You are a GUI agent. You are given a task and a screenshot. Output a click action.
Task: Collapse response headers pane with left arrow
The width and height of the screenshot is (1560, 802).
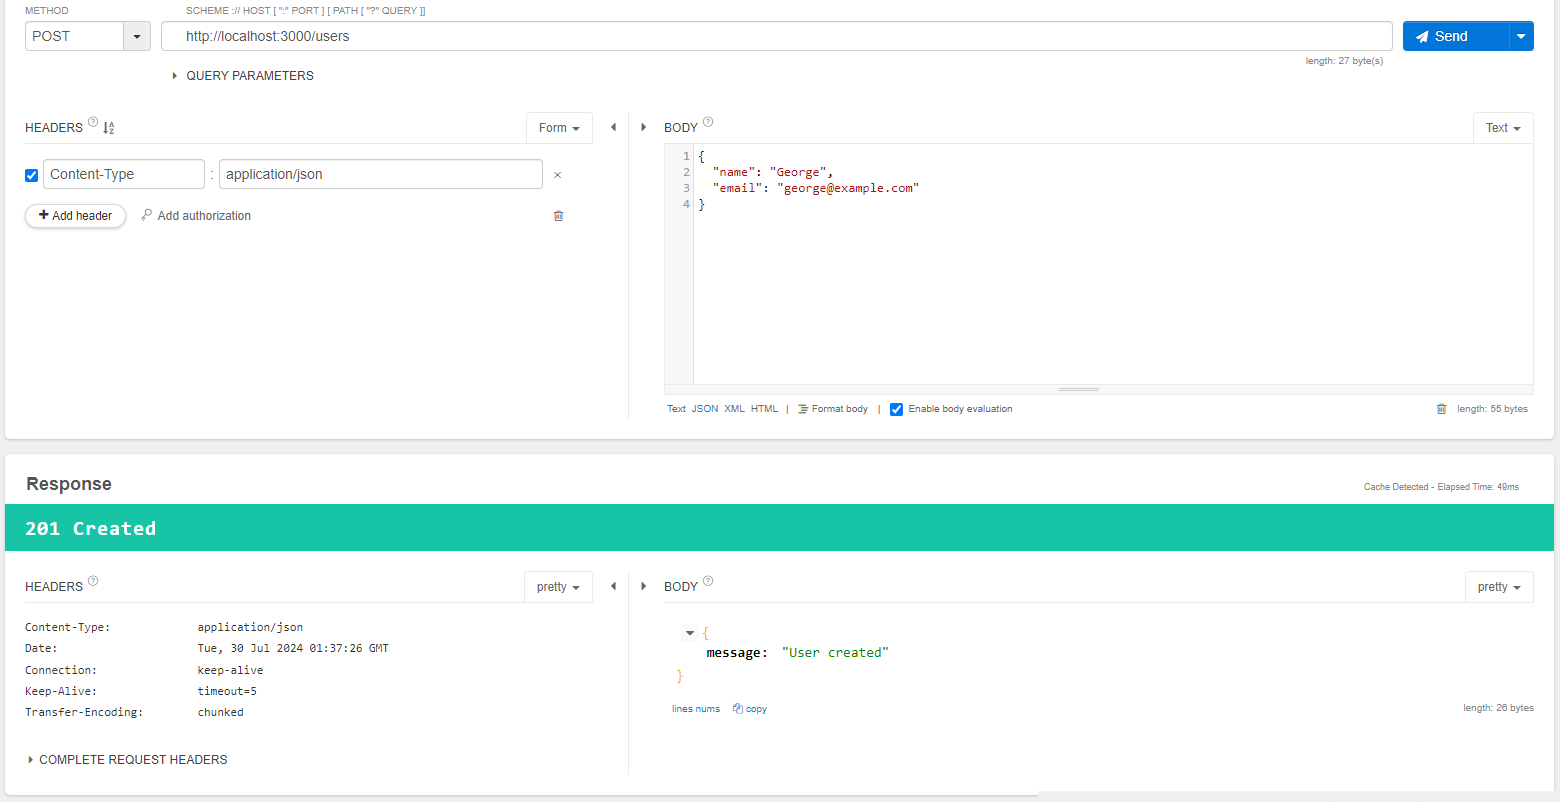pos(613,586)
